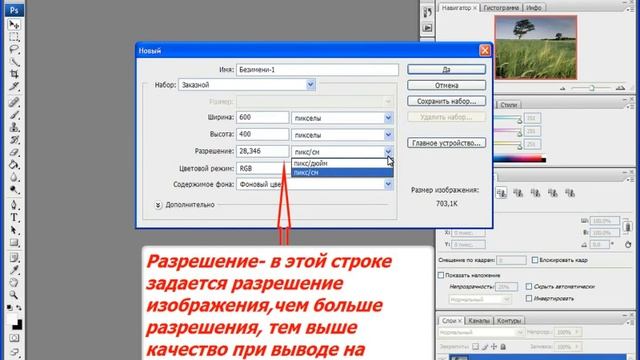Select the Слои tab
The height and width of the screenshot is (360, 640).
click(451, 321)
